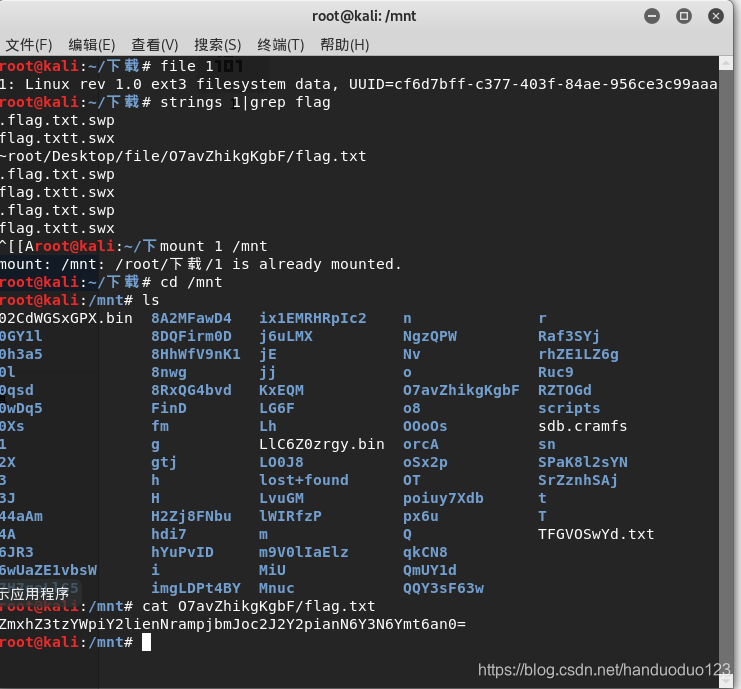Maximize the terminal window
The image size is (741, 689).
pos(683,16)
